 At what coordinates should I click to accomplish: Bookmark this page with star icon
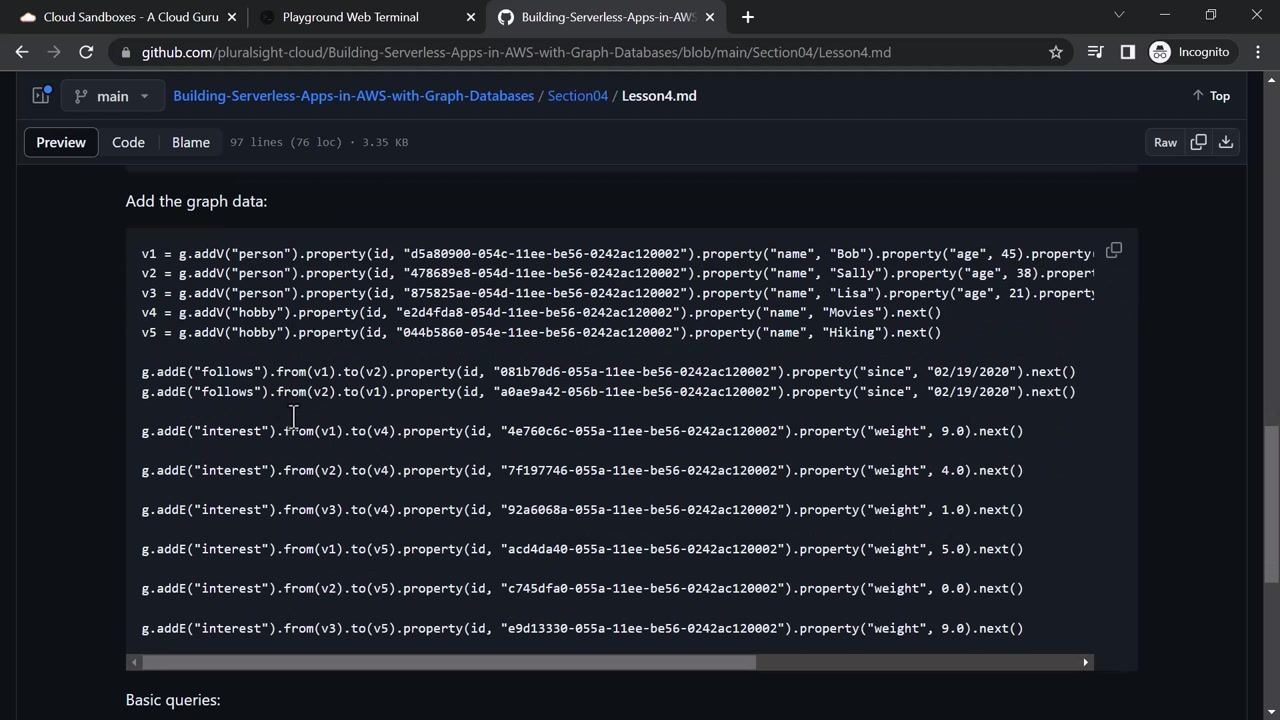click(x=1056, y=52)
